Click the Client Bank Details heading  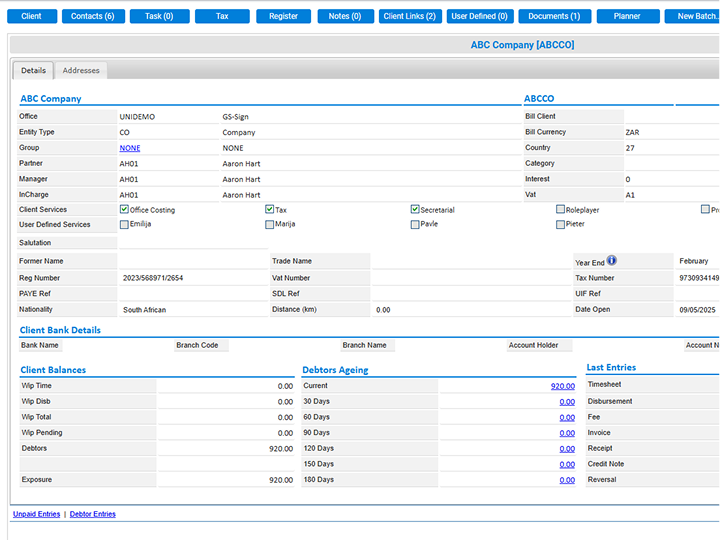pyautogui.click(x=60, y=330)
